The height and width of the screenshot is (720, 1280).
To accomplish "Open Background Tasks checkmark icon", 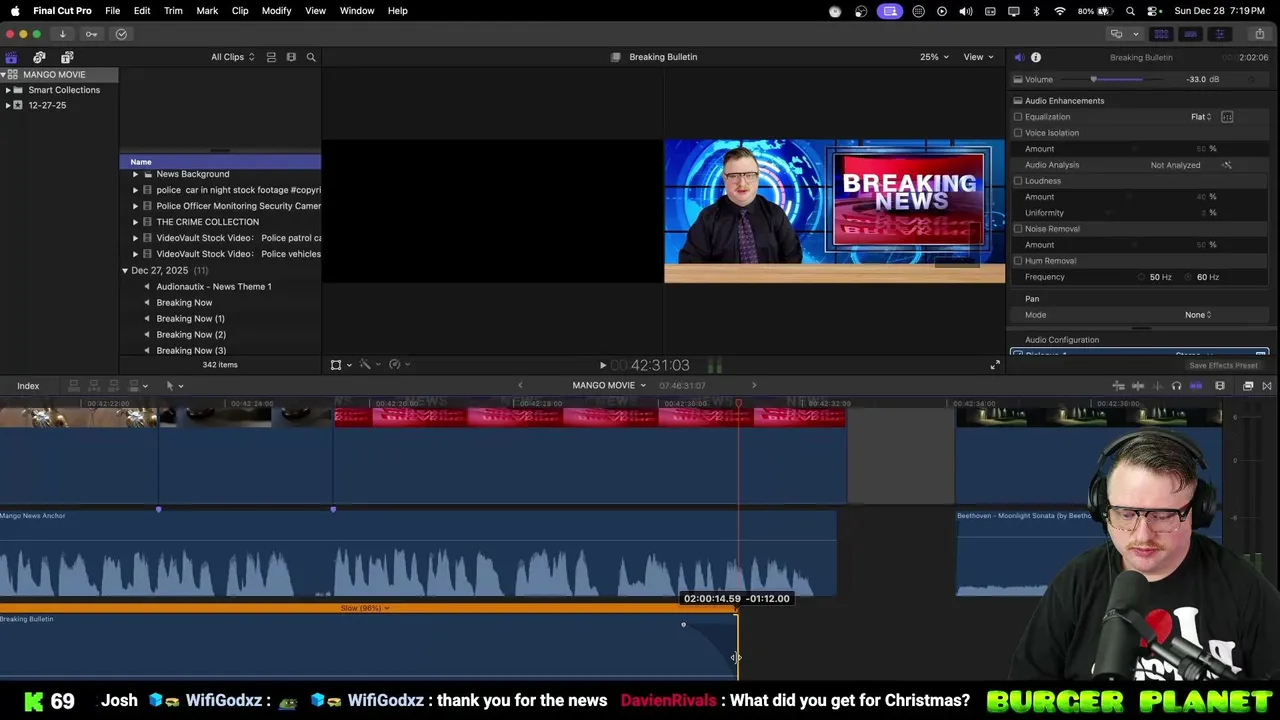I will pyautogui.click(x=121, y=34).
